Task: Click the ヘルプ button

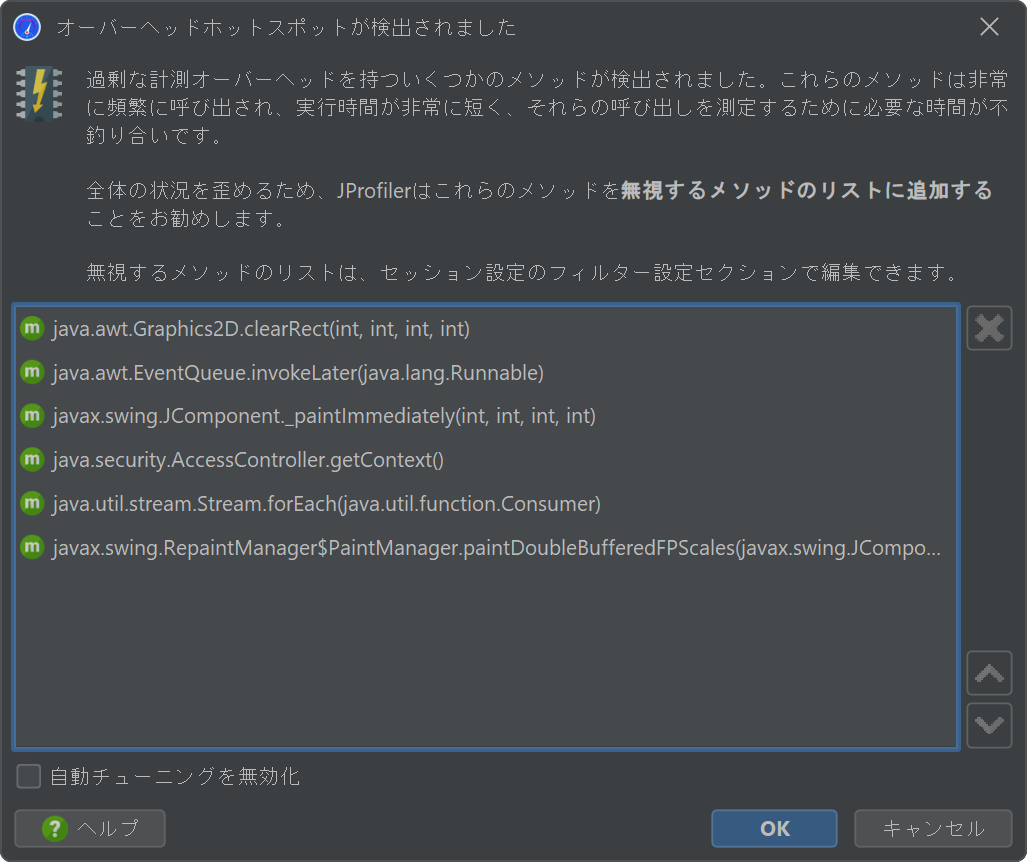Action: click(90, 829)
